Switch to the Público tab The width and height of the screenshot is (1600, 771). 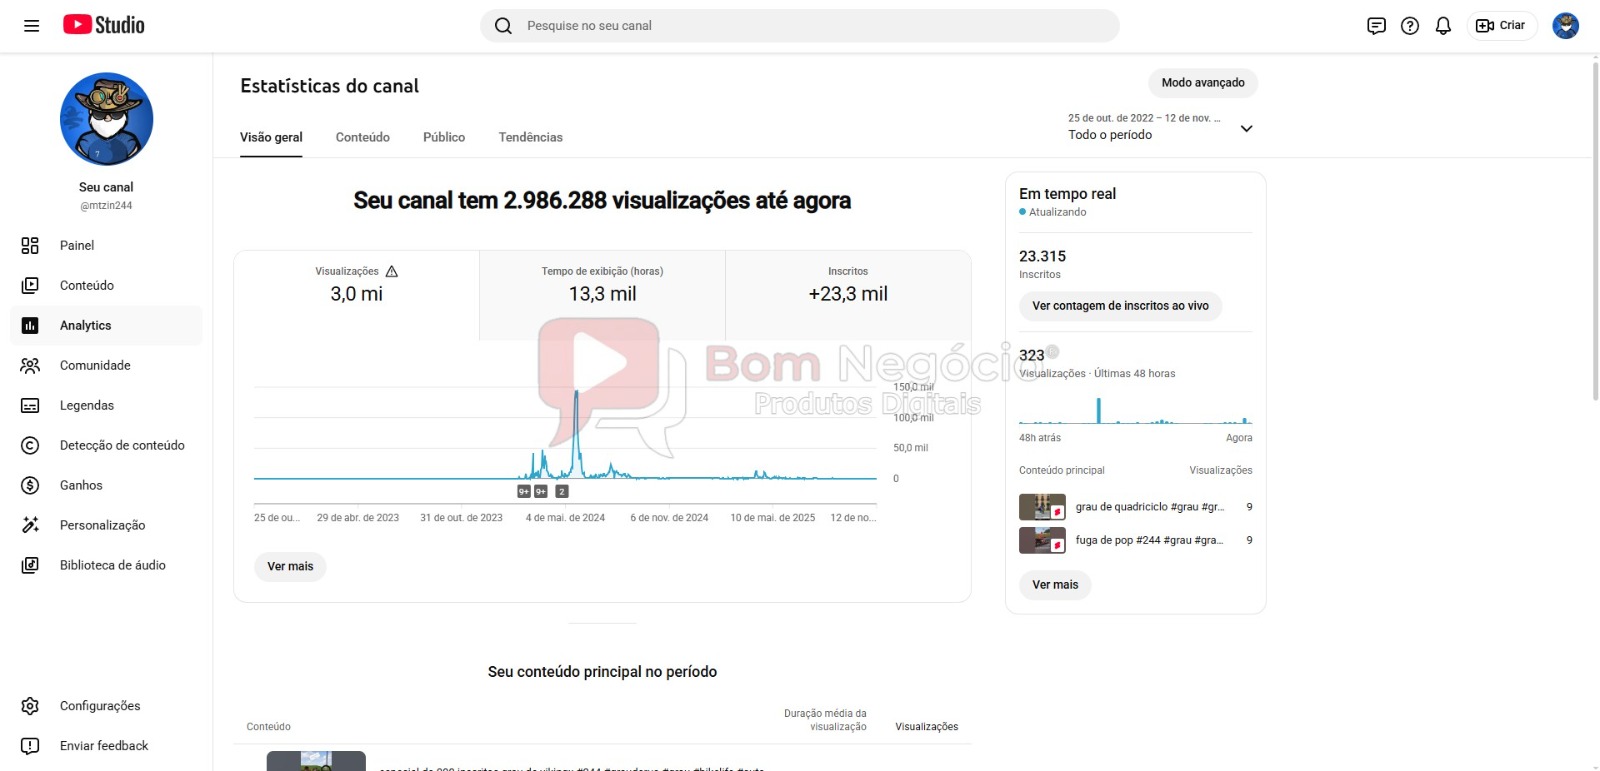(444, 137)
